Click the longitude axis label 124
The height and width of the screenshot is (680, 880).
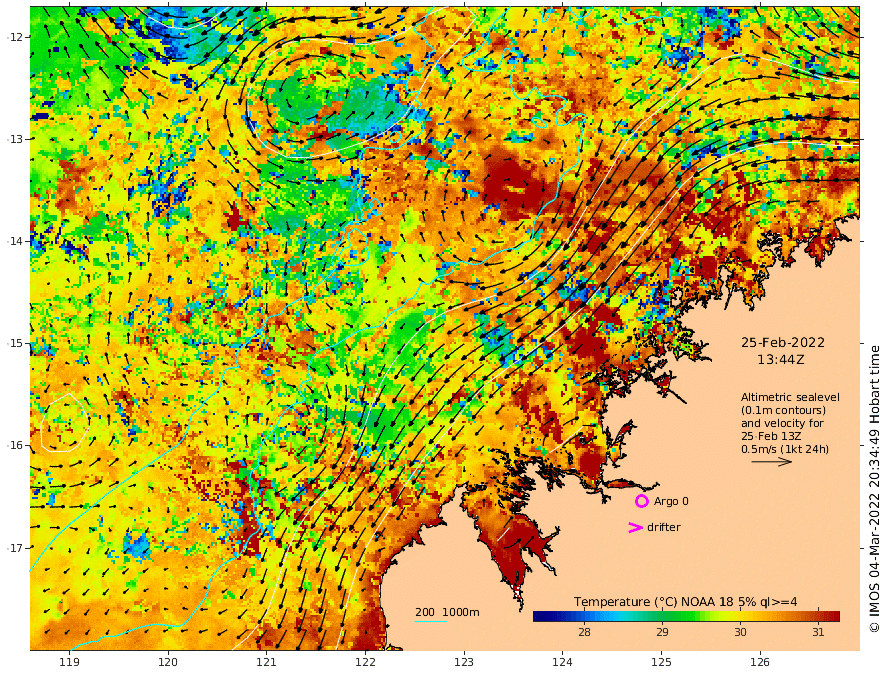tap(562, 662)
